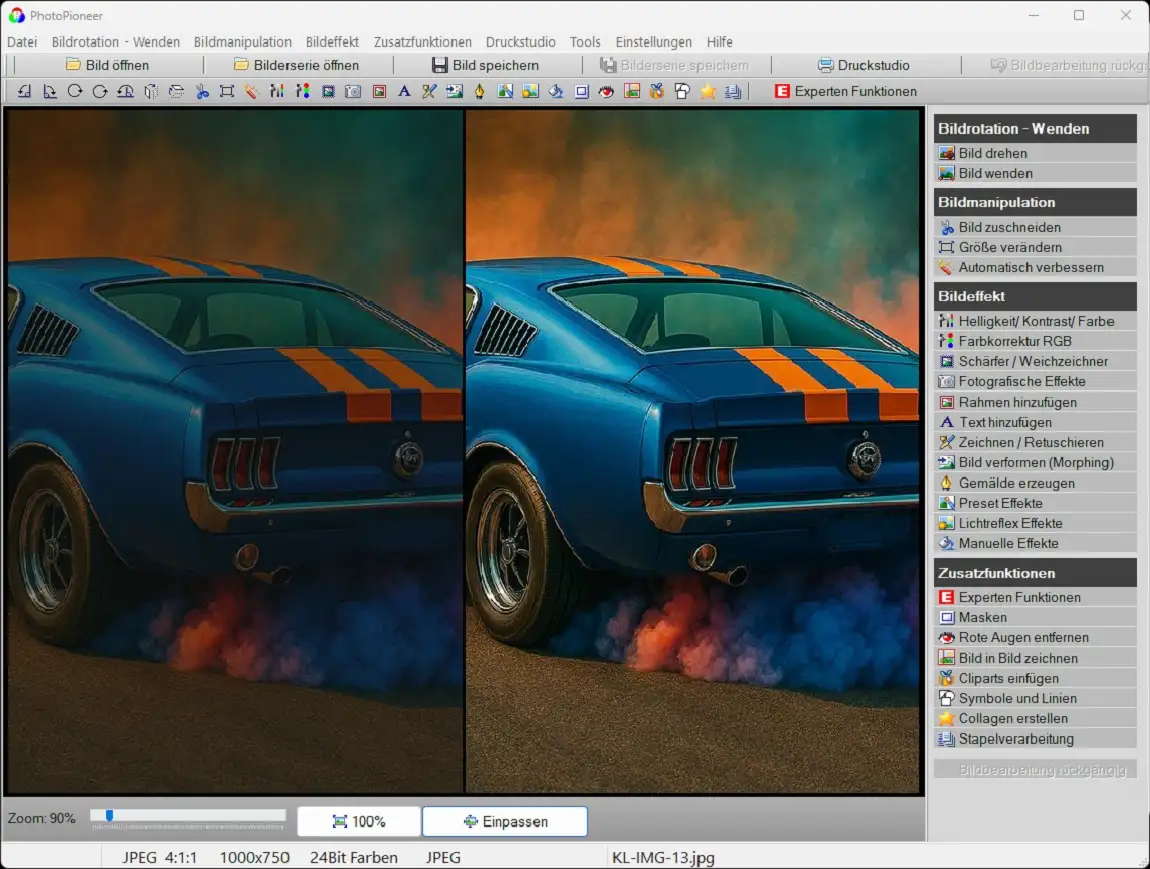Expand the Zusatzfunktionen menu in the menu bar
Image resolution: width=1150 pixels, height=869 pixels.
pos(422,42)
